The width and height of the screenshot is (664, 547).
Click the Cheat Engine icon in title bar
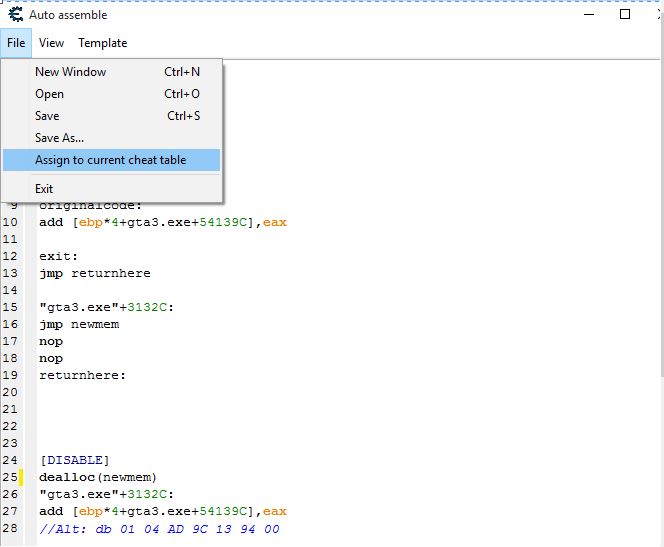15,15
